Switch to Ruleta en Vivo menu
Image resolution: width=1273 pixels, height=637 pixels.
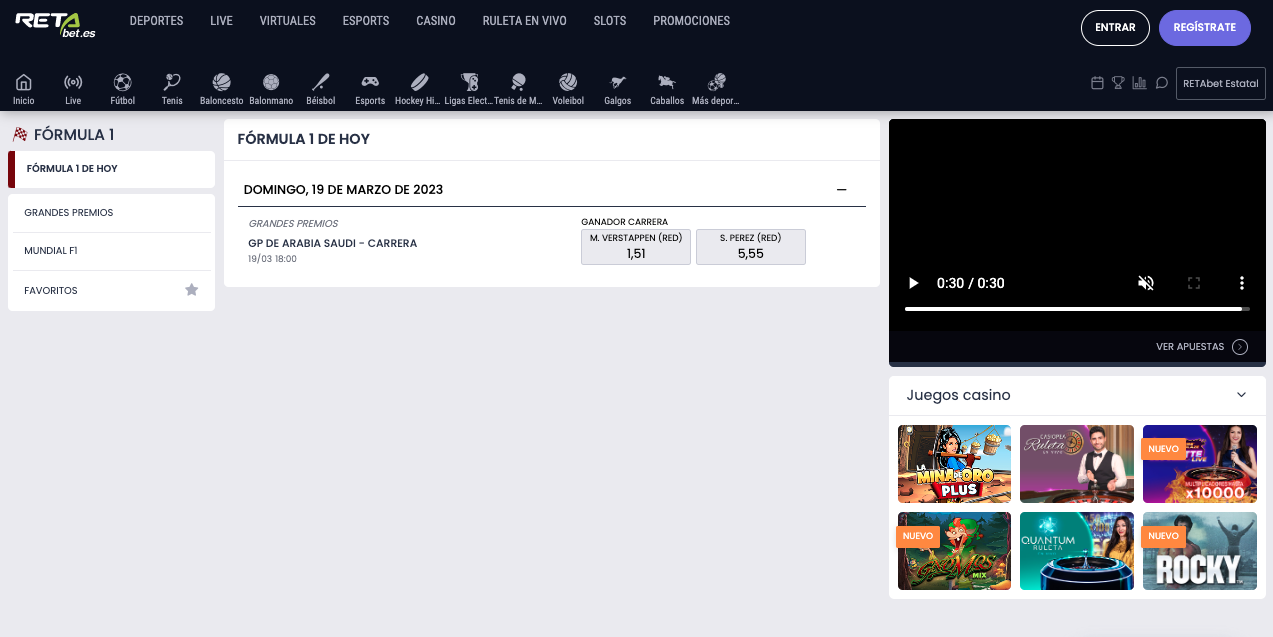coord(524,21)
